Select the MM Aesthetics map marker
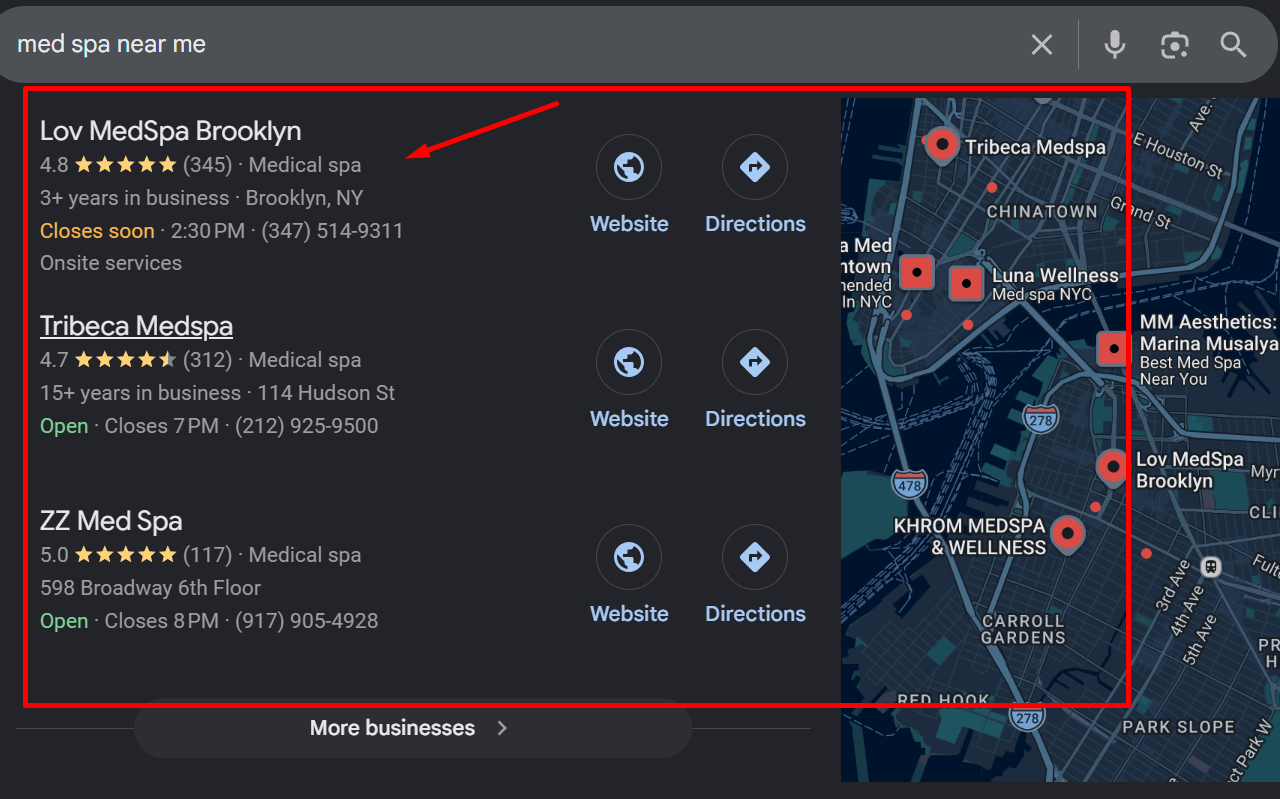Viewport: 1280px width, 799px height. click(x=1113, y=348)
